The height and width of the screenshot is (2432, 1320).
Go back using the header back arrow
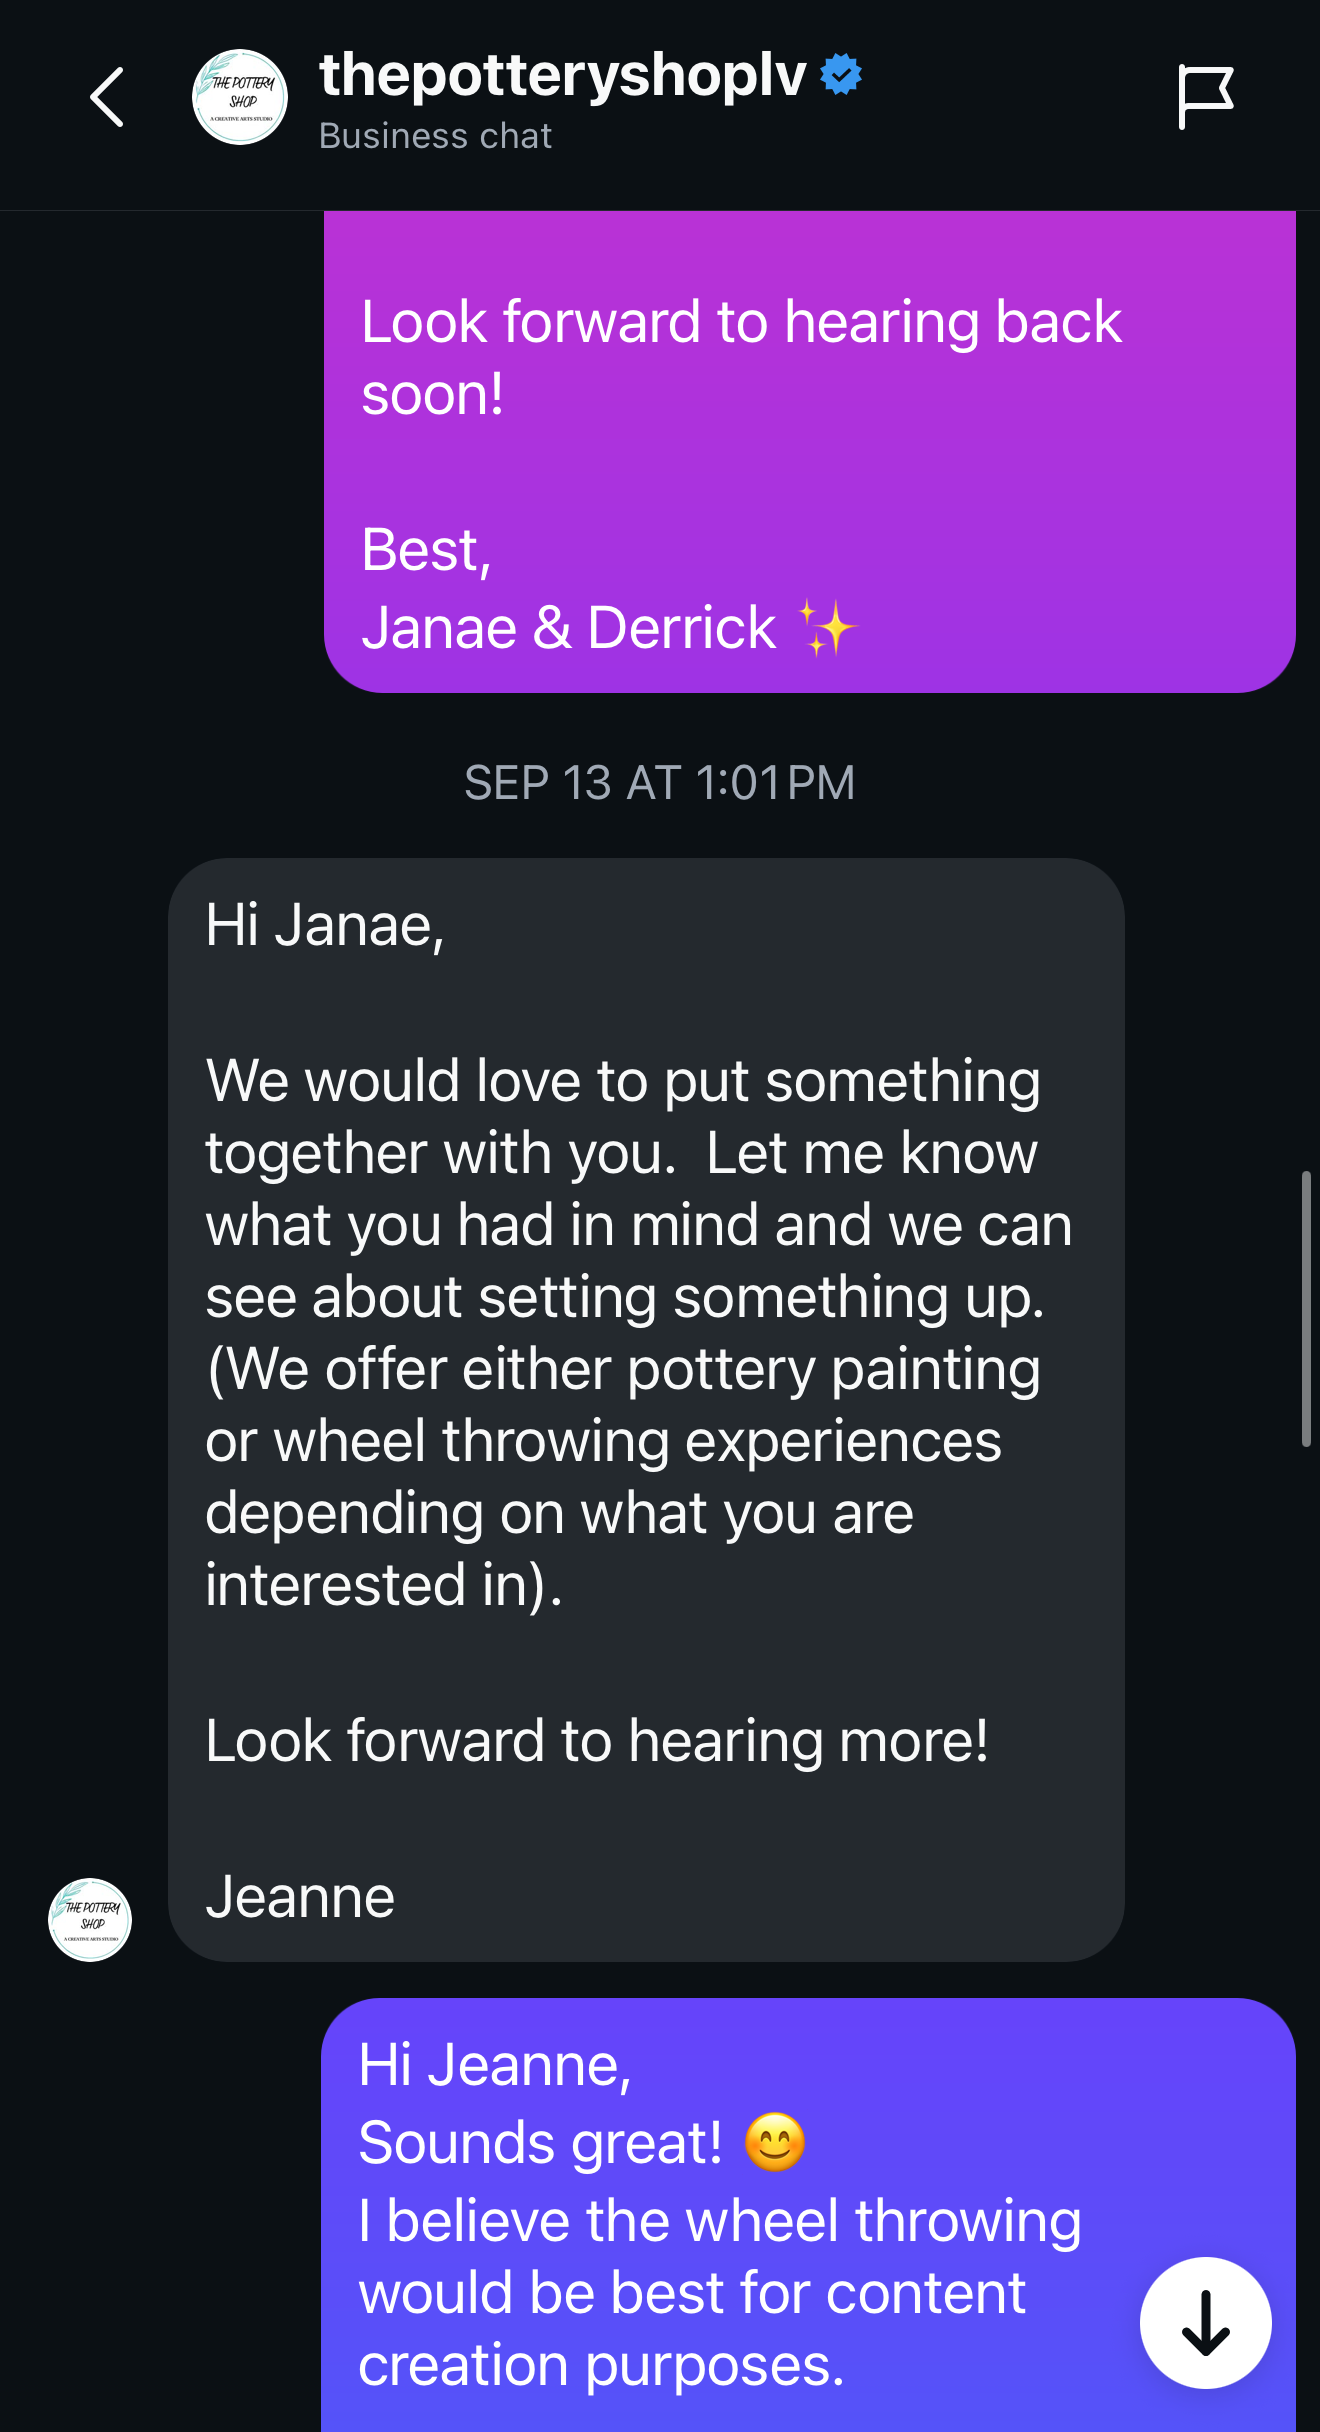[x=107, y=97]
